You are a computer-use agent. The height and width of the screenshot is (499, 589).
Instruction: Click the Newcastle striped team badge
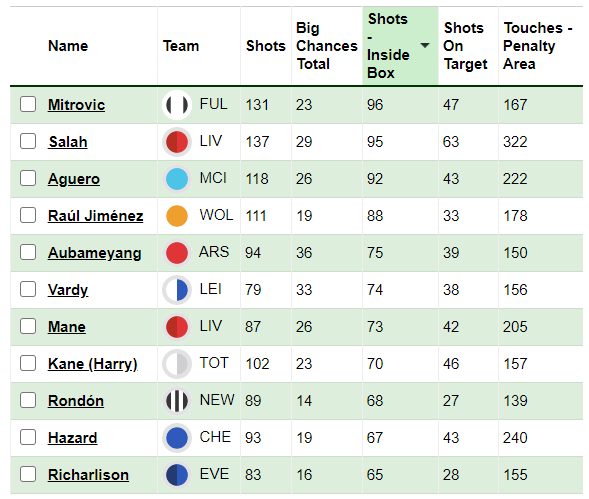tap(177, 401)
